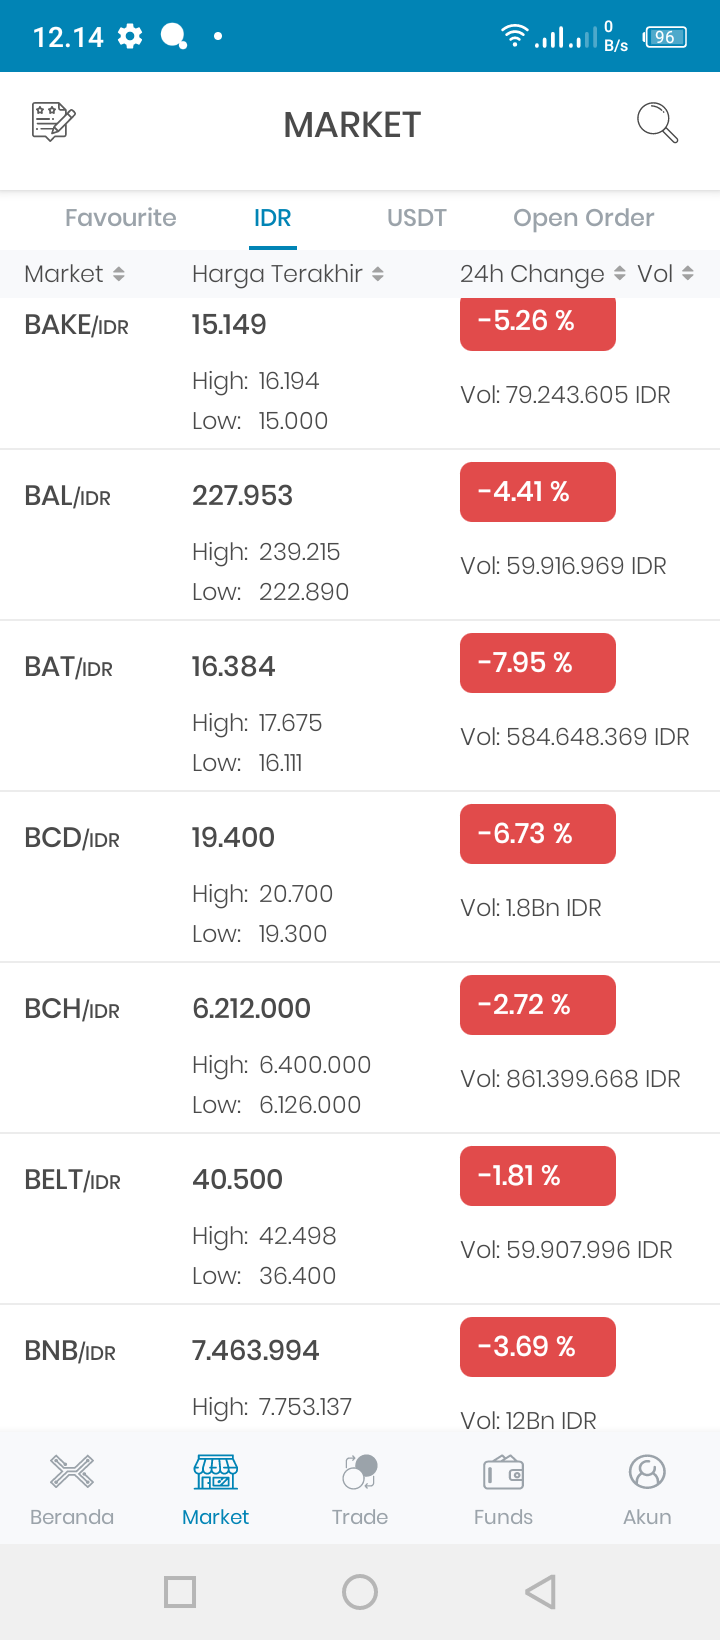Open the Funds wallet icon
This screenshot has height=1640, width=720.
point(504,1472)
